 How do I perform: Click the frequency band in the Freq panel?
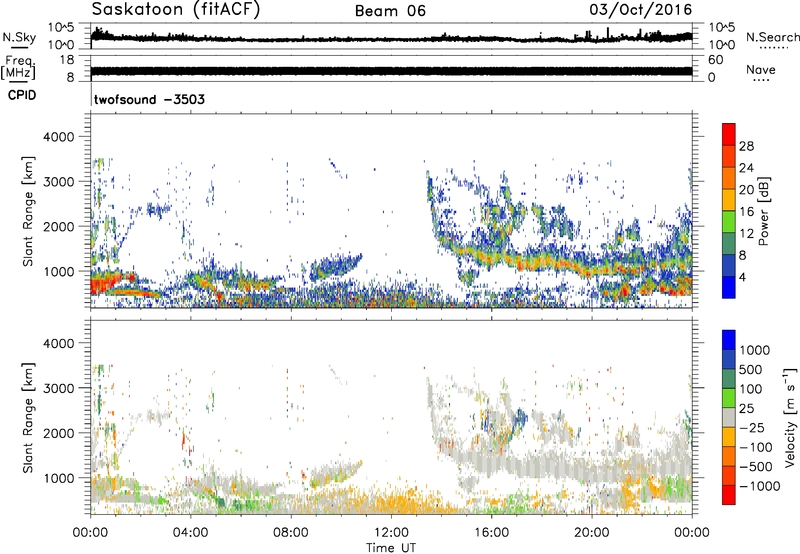pyautogui.click(x=391, y=71)
